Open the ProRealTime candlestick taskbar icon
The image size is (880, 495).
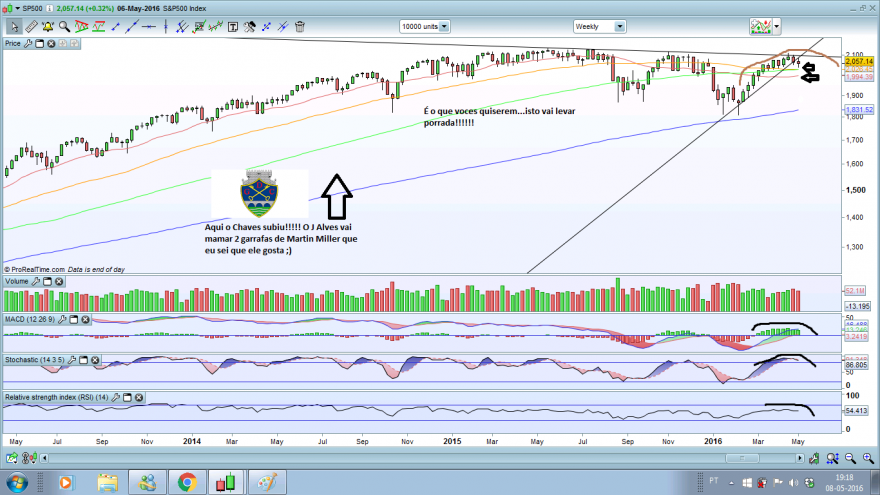coord(226,482)
